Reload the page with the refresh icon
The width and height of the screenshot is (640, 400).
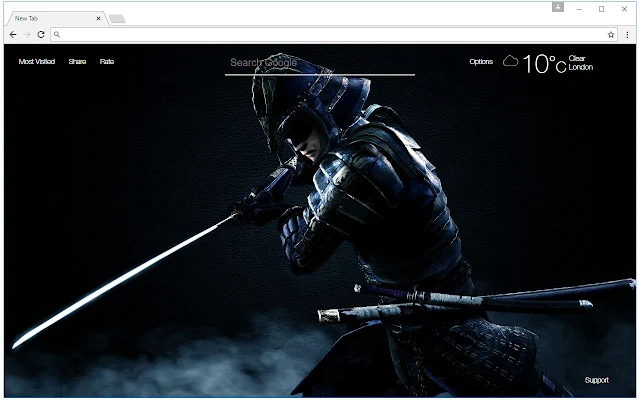point(41,35)
